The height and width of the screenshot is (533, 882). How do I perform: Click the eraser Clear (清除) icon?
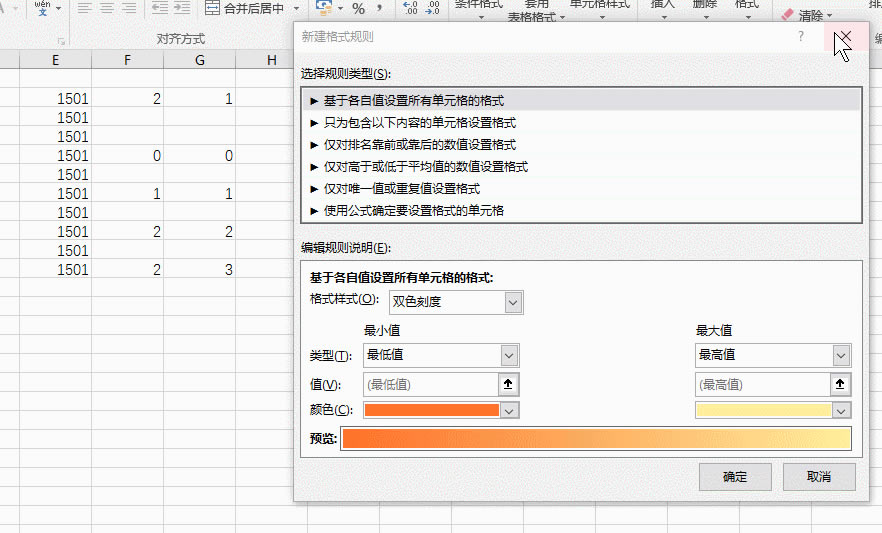(x=788, y=15)
